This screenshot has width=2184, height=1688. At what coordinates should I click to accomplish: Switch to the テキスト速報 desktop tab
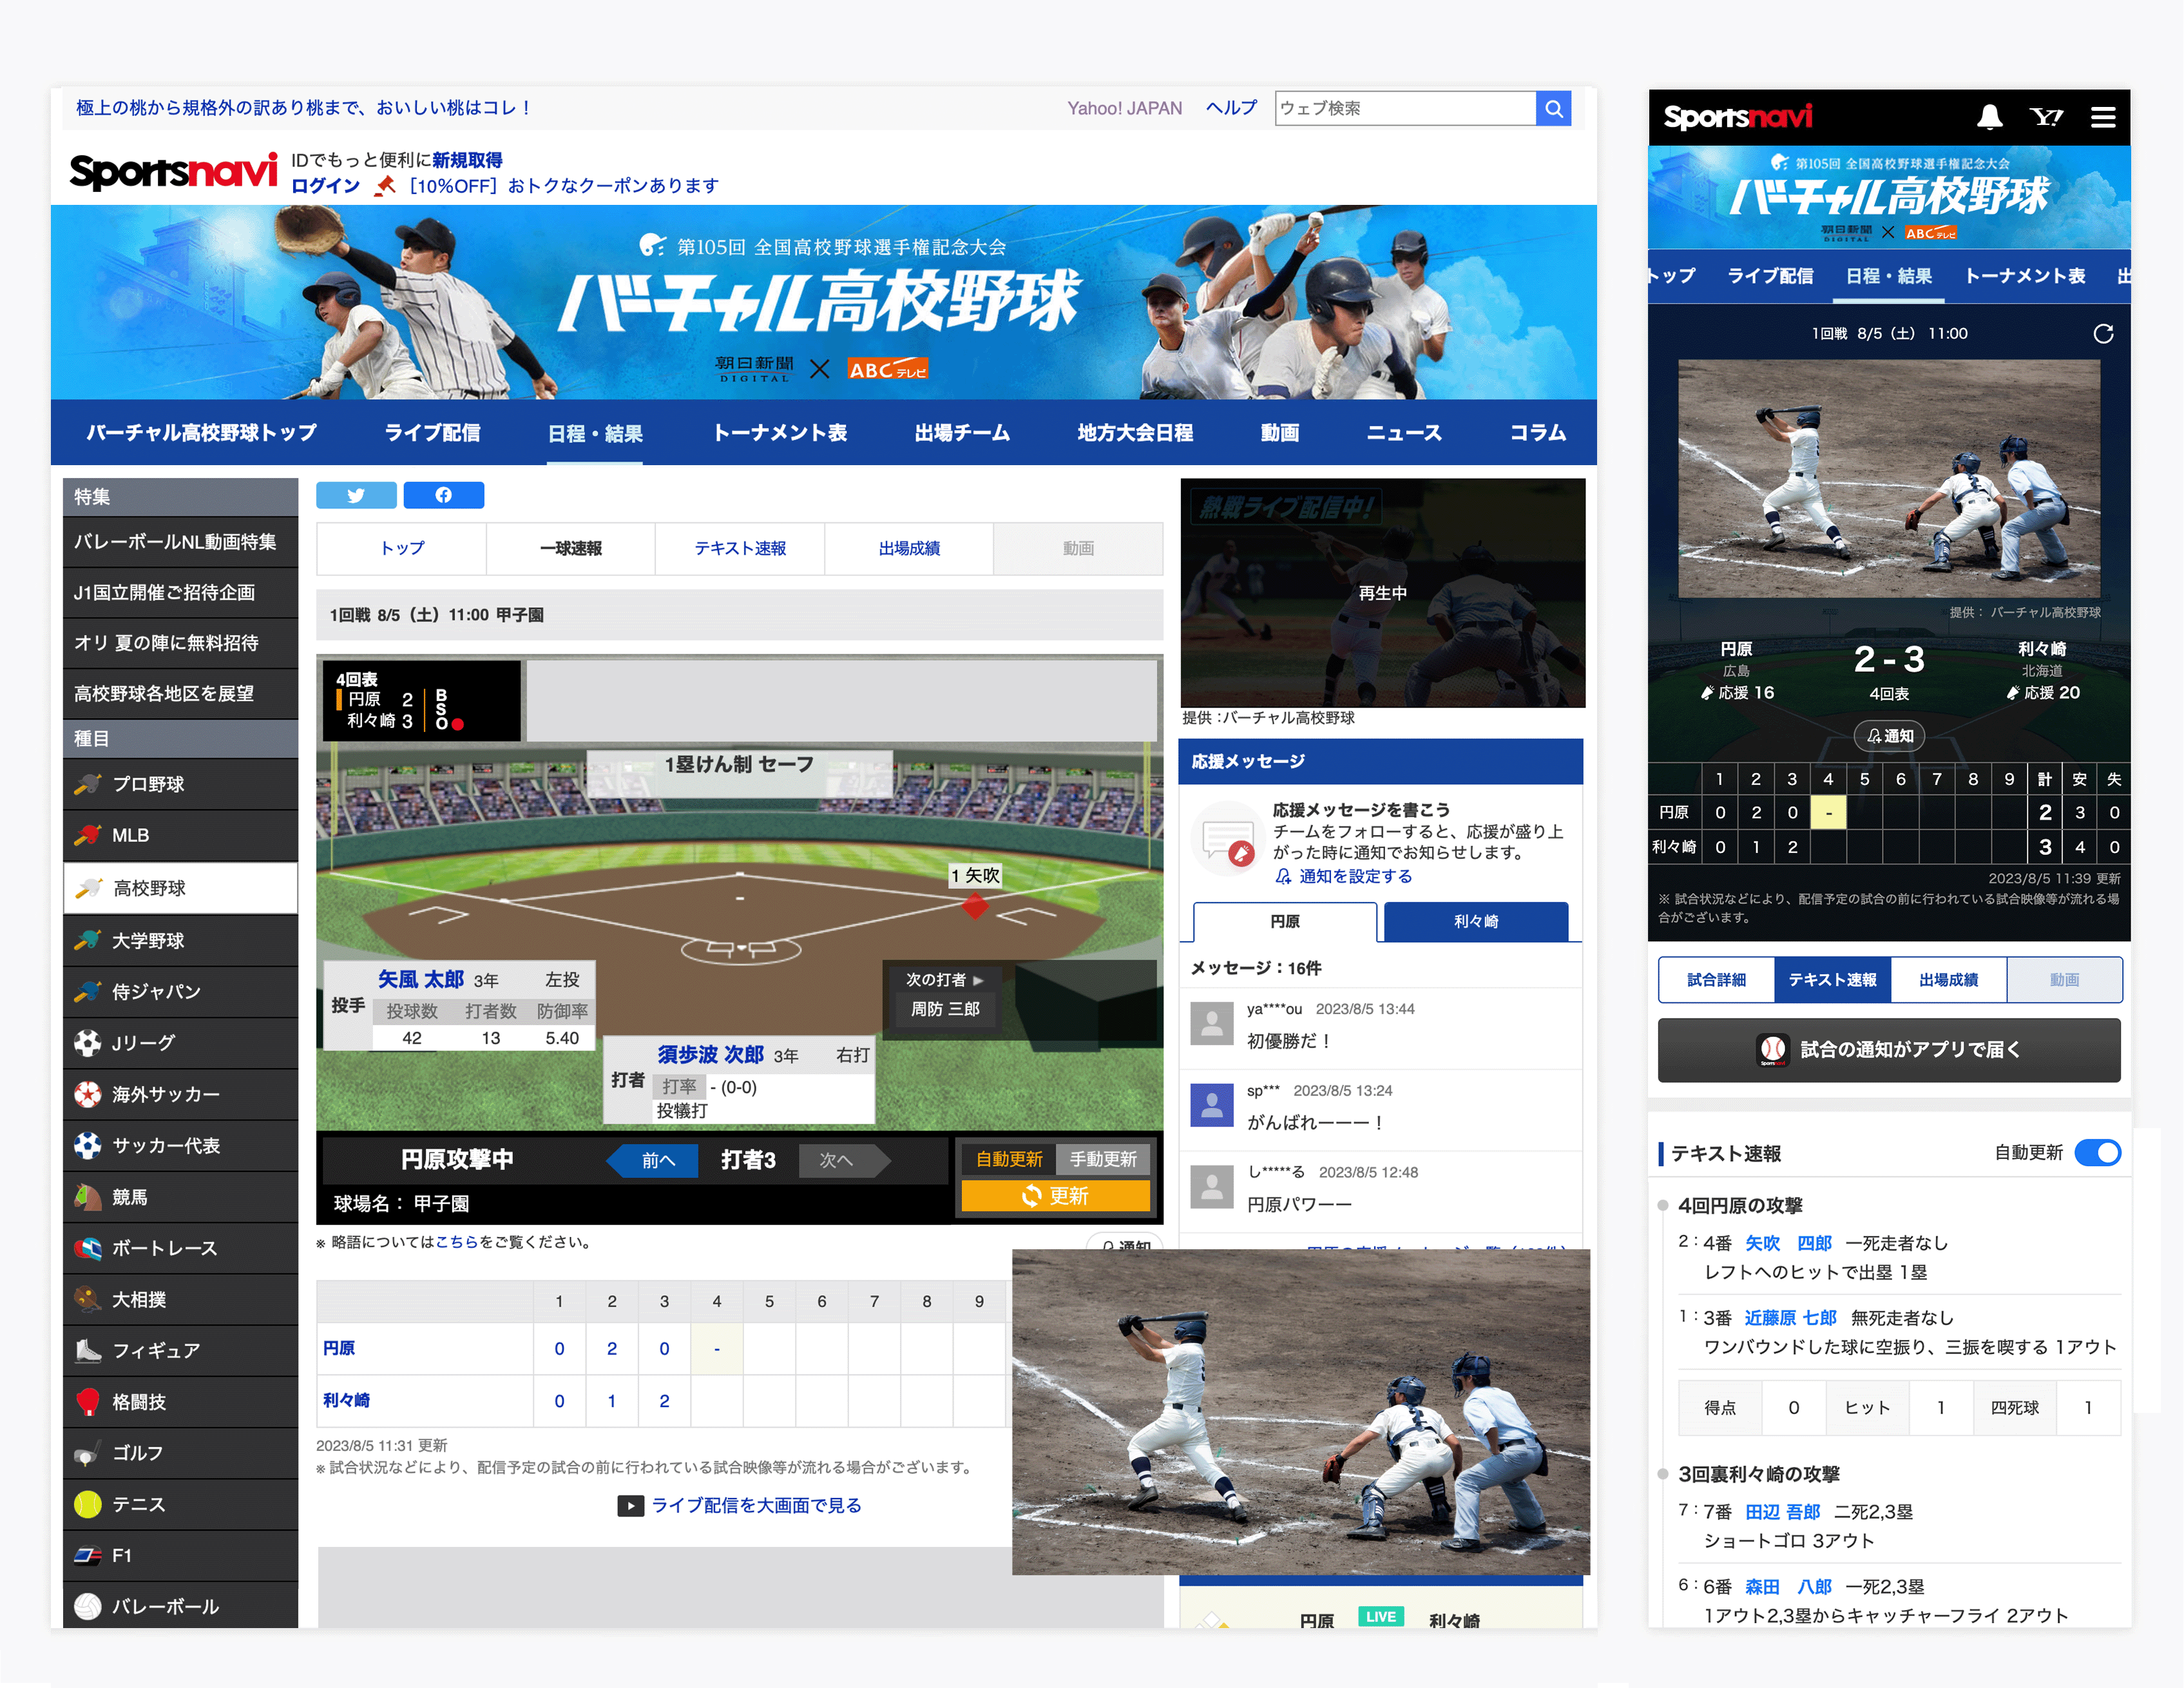(740, 548)
